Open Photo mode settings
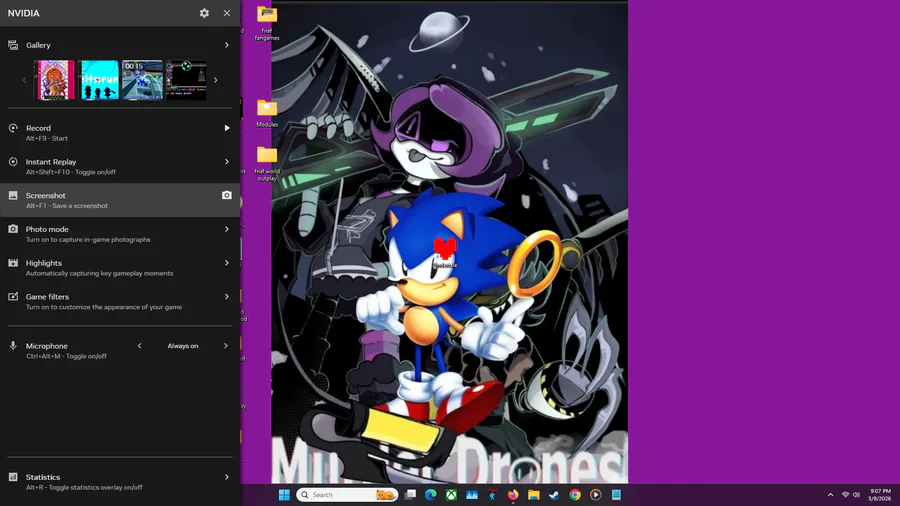Image resolution: width=900 pixels, height=506 pixels. [x=119, y=234]
